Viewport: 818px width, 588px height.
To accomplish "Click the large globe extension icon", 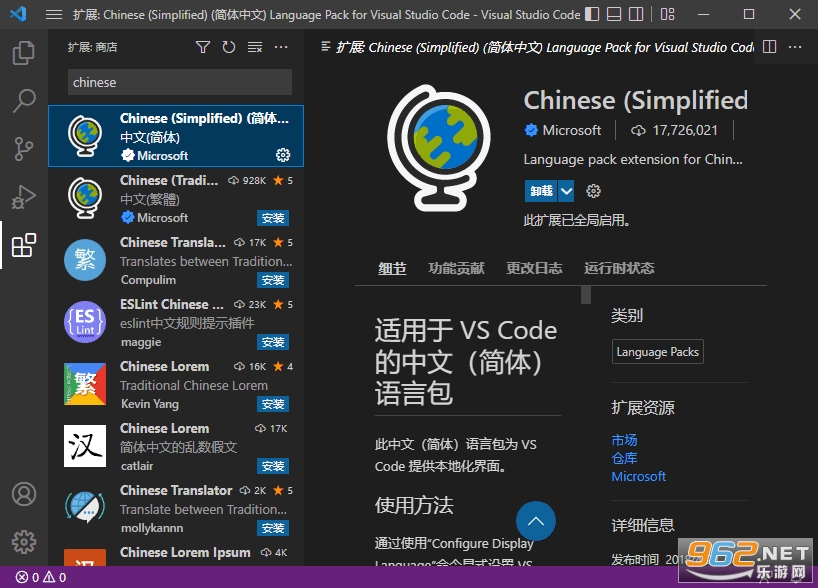I will (x=439, y=148).
